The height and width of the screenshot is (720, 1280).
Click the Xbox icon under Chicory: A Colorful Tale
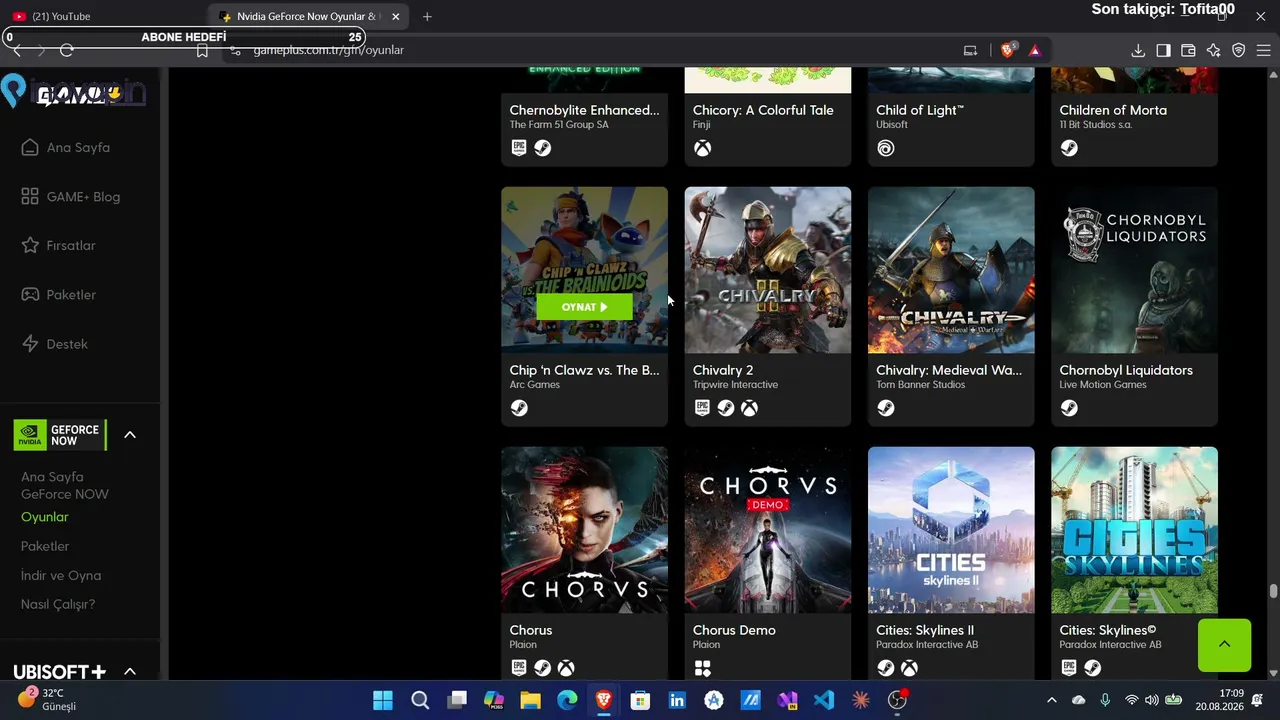tap(703, 148)
